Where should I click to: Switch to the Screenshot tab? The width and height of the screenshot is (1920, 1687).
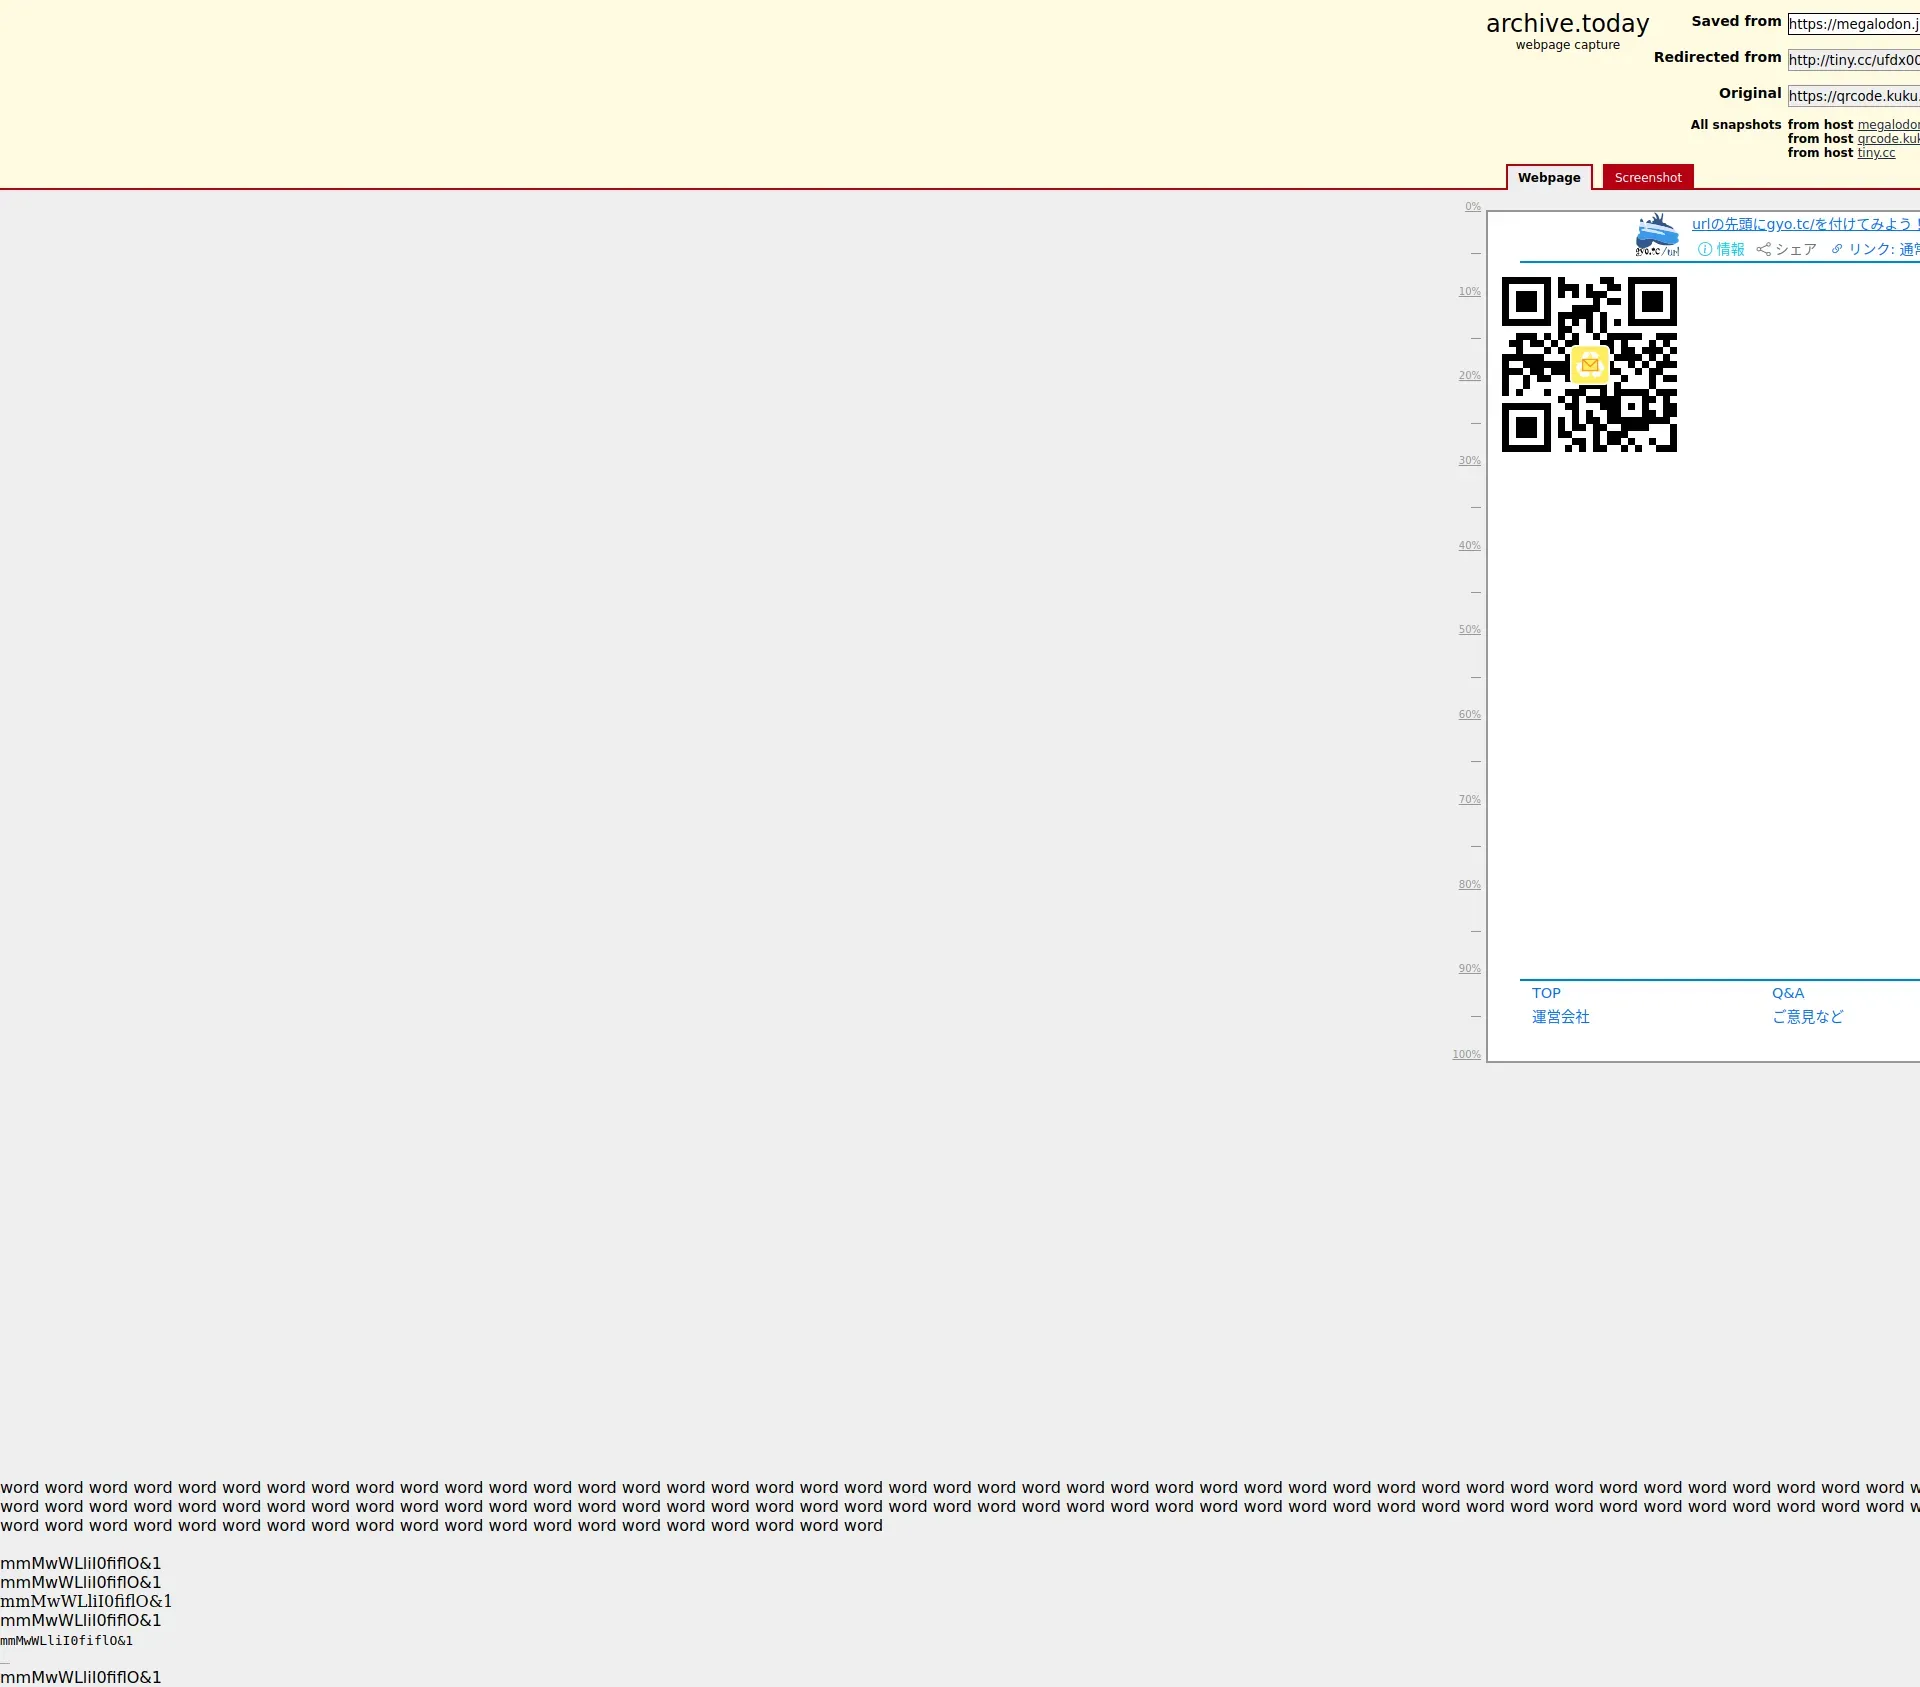pos(1647,178)
